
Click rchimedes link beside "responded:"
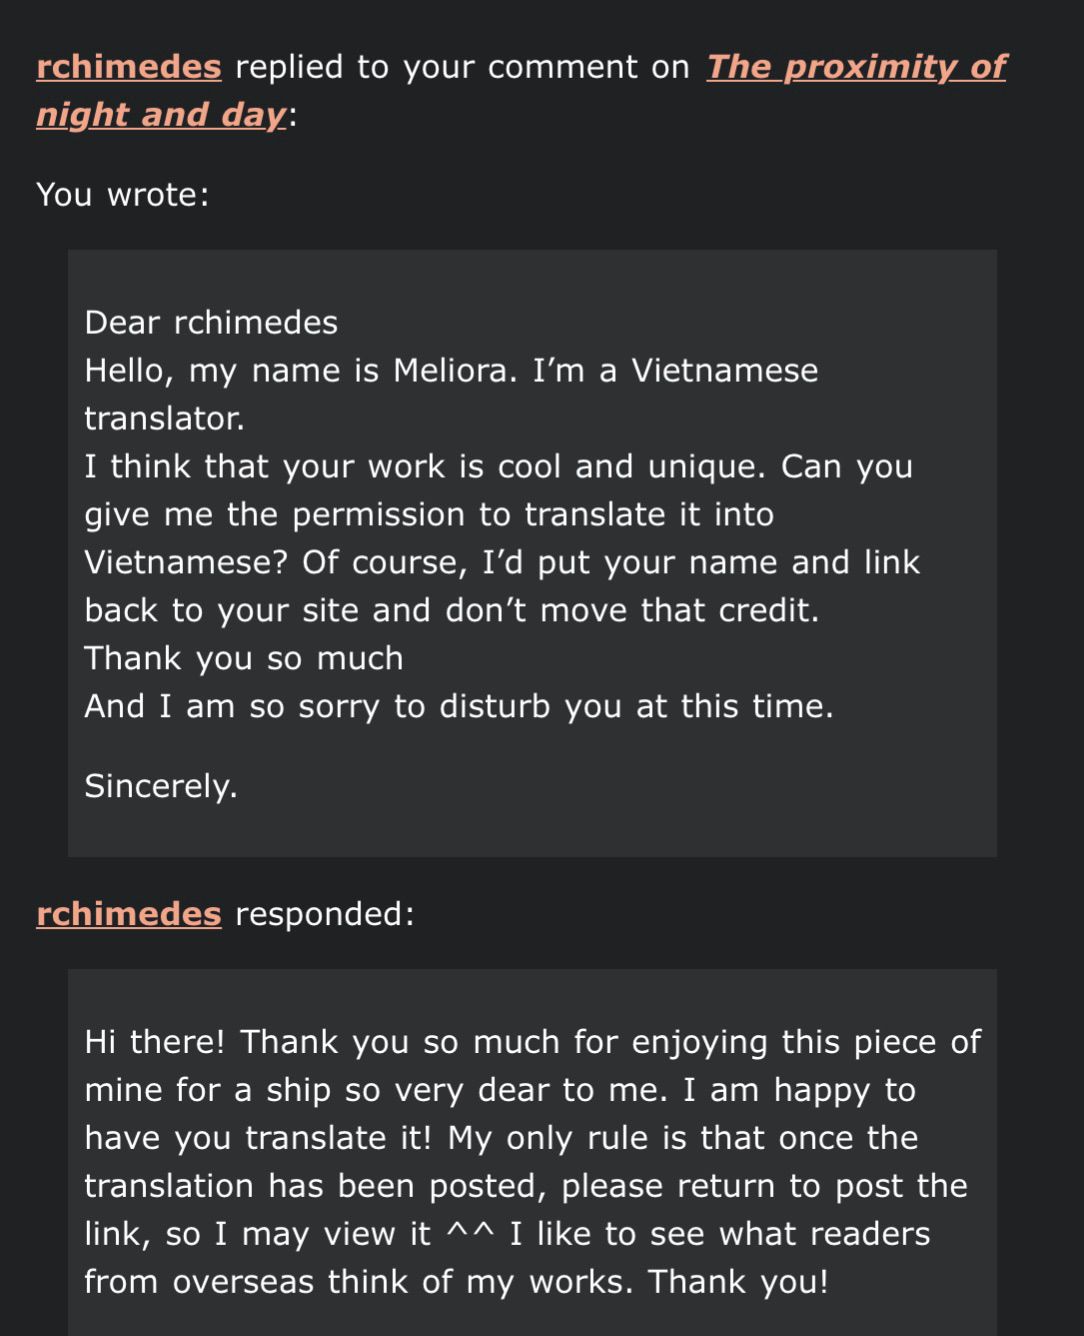[128, 914]
